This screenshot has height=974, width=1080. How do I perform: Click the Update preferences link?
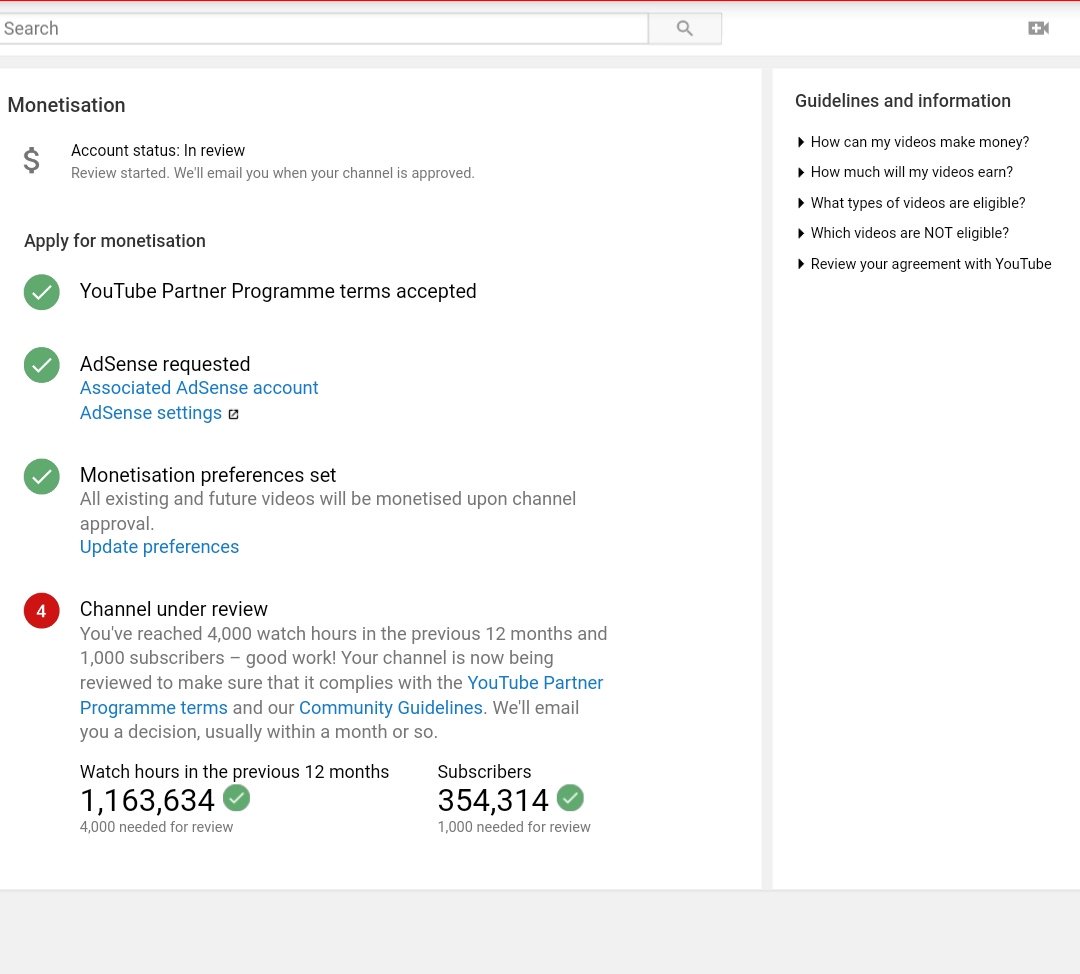click(x=159, y=547)
